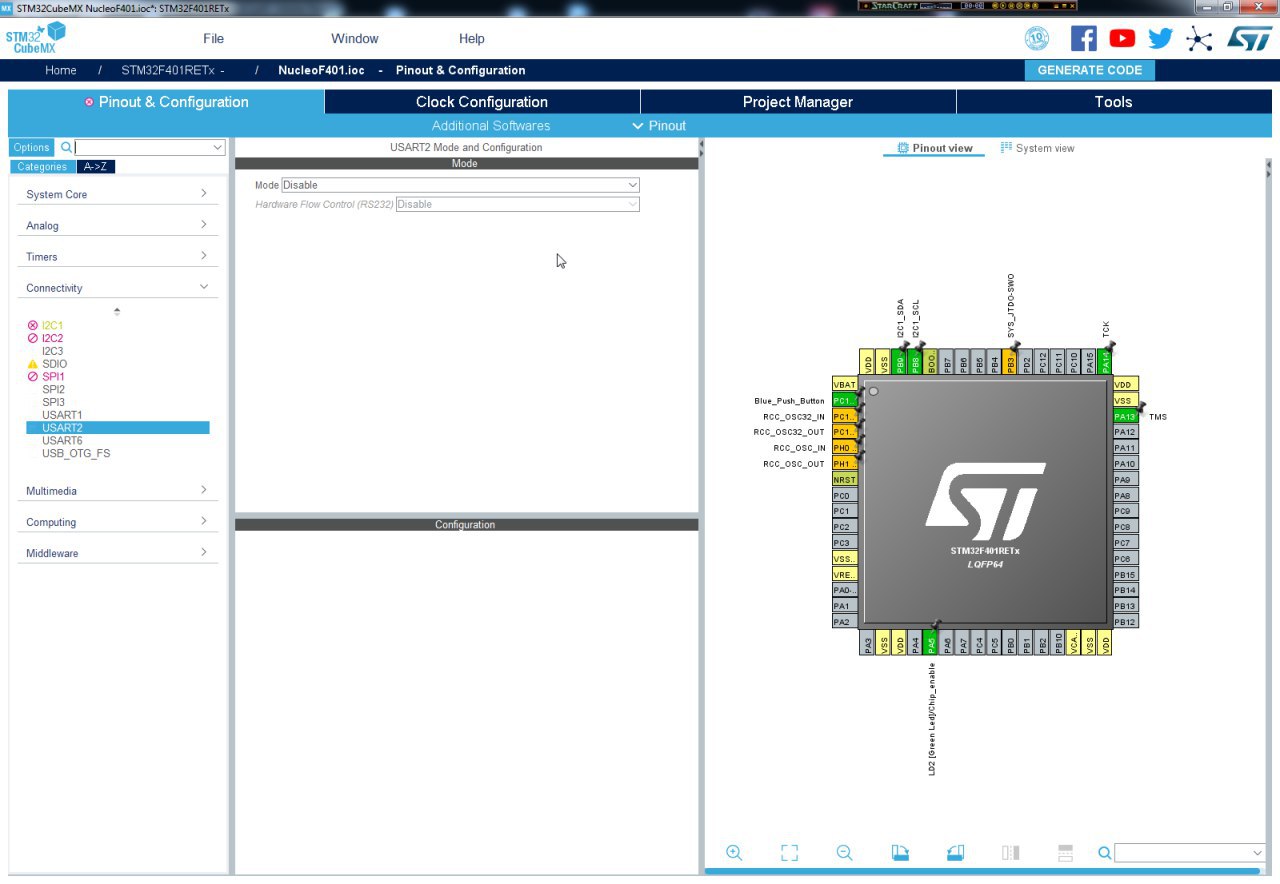Open the Pinout dropdown menu
The height and width of the screenshot is (884, 1280).
pyautogui.click(x=659, y=126)
